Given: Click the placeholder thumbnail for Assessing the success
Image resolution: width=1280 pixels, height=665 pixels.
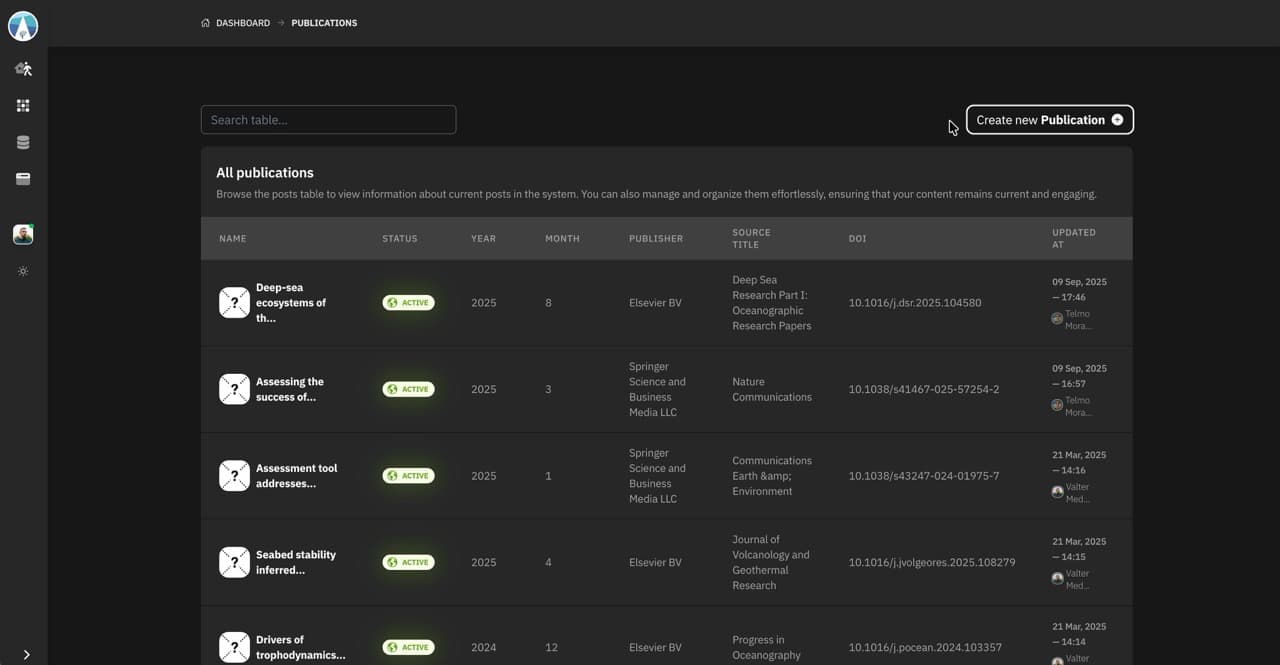Looking at the screenshot, I should click(x=234, y=389).
